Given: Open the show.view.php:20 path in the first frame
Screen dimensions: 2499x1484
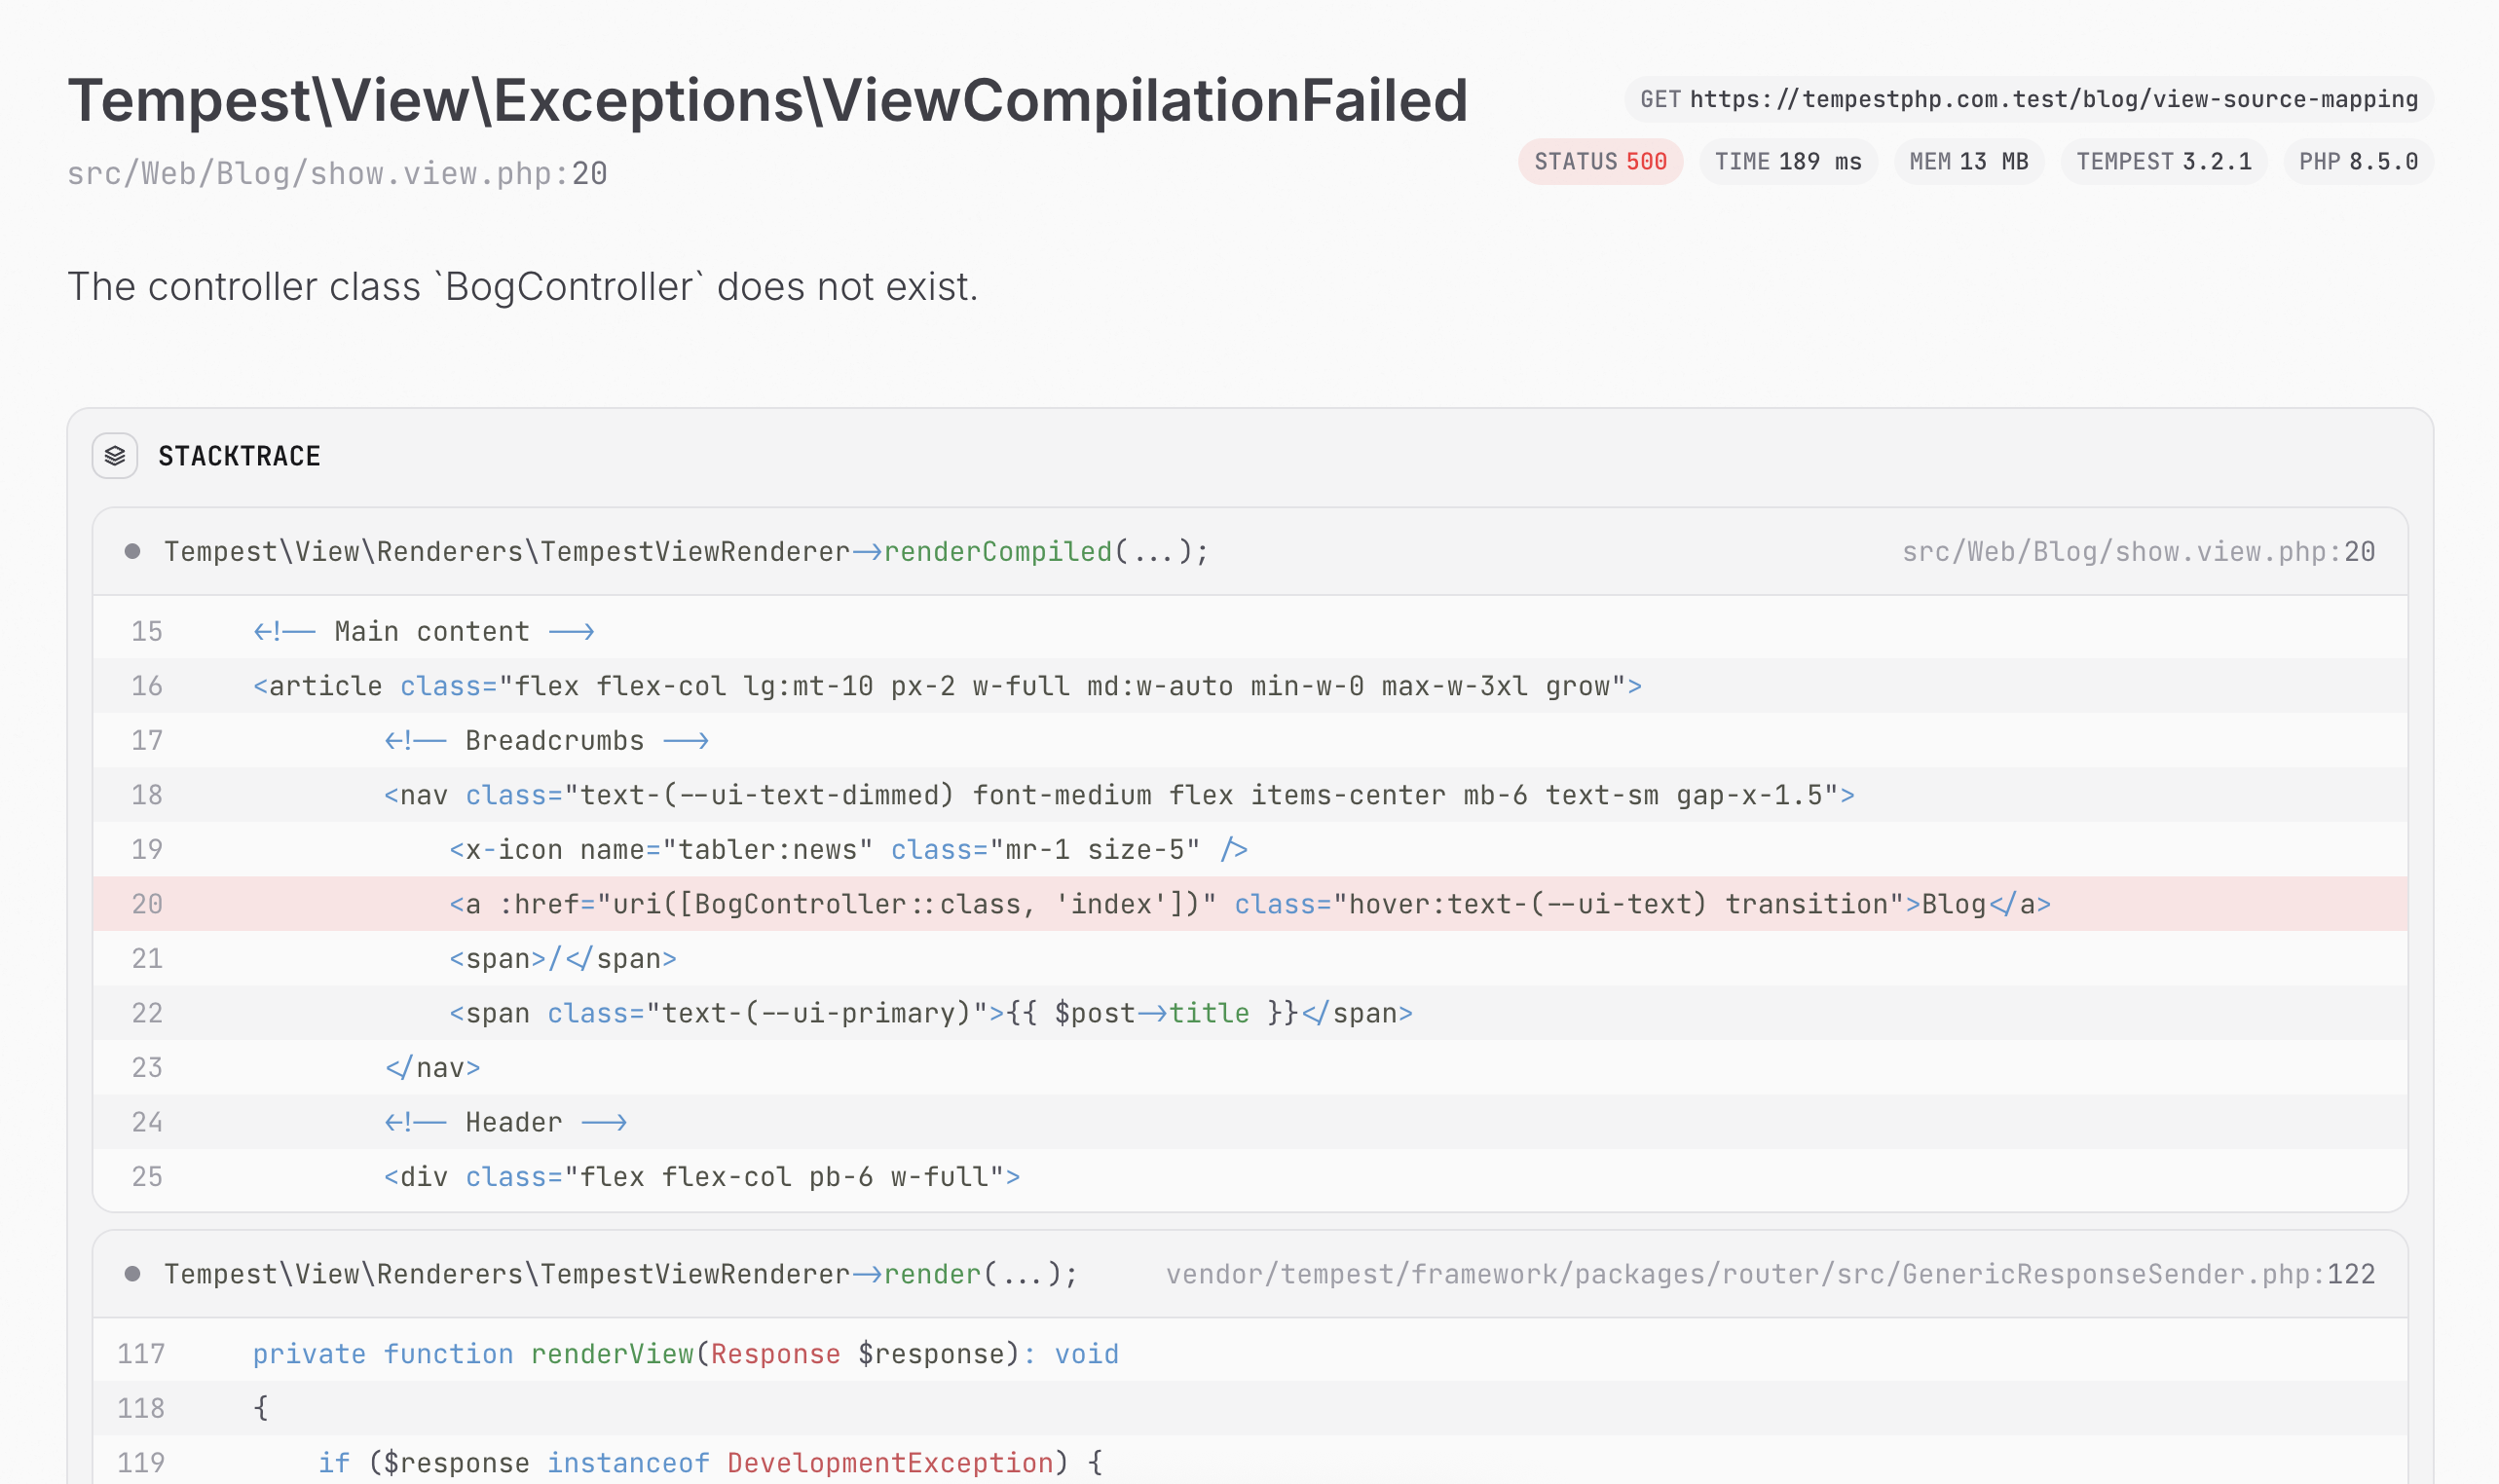Looking at the screenshot, I should pyautogui.click(x=2137, y=552).
